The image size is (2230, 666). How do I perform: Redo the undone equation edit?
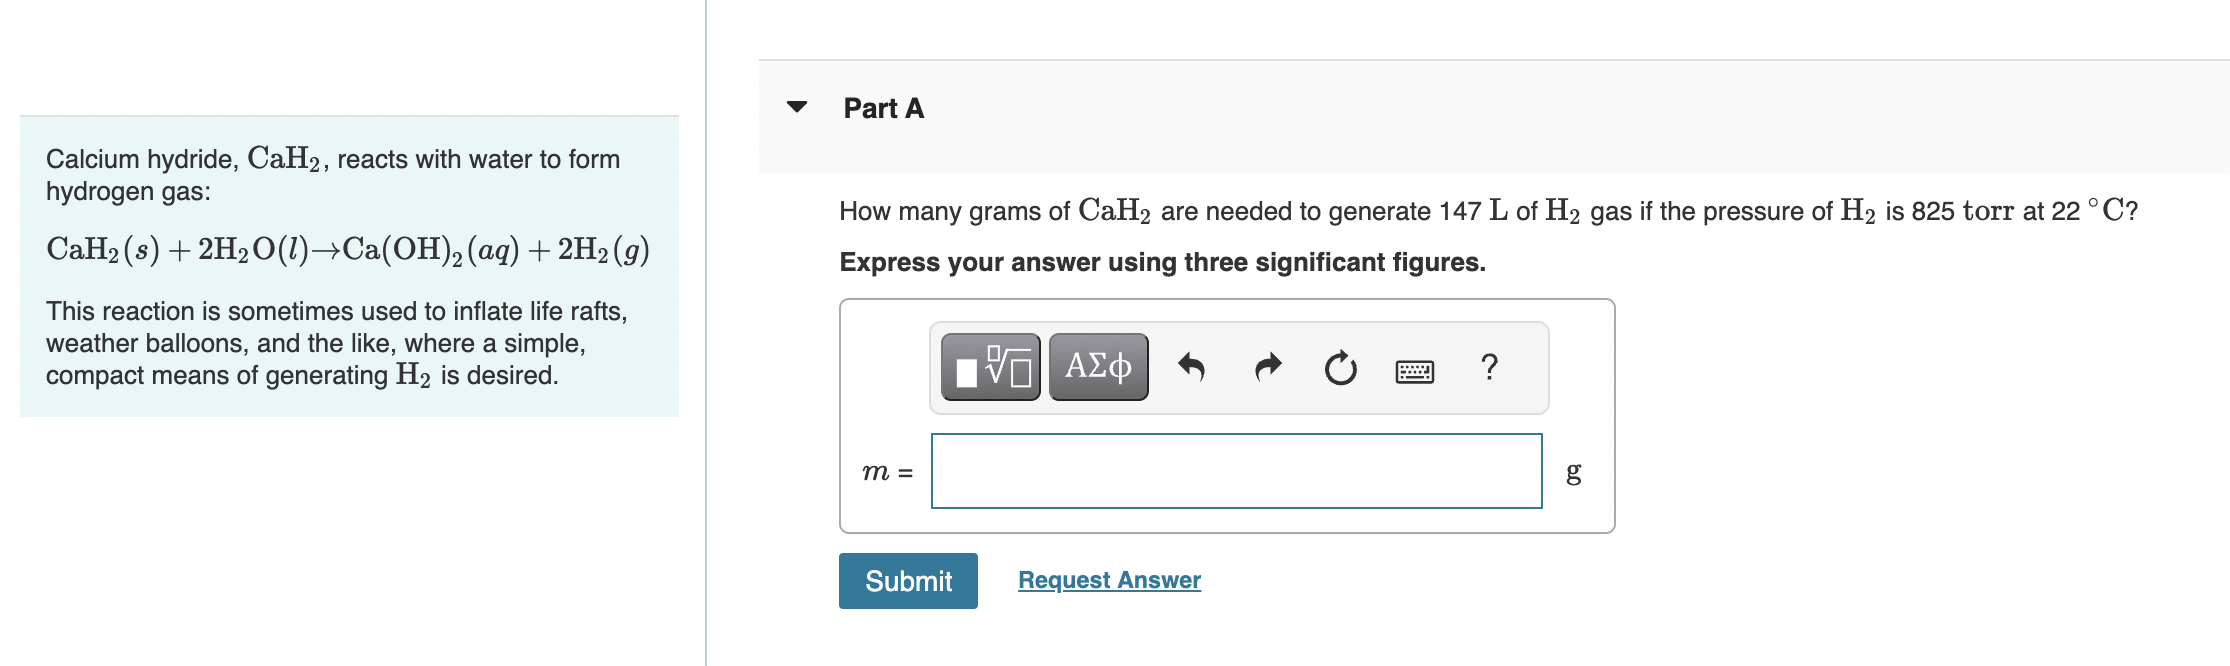pyautogui.click(x=1266, y=367)
